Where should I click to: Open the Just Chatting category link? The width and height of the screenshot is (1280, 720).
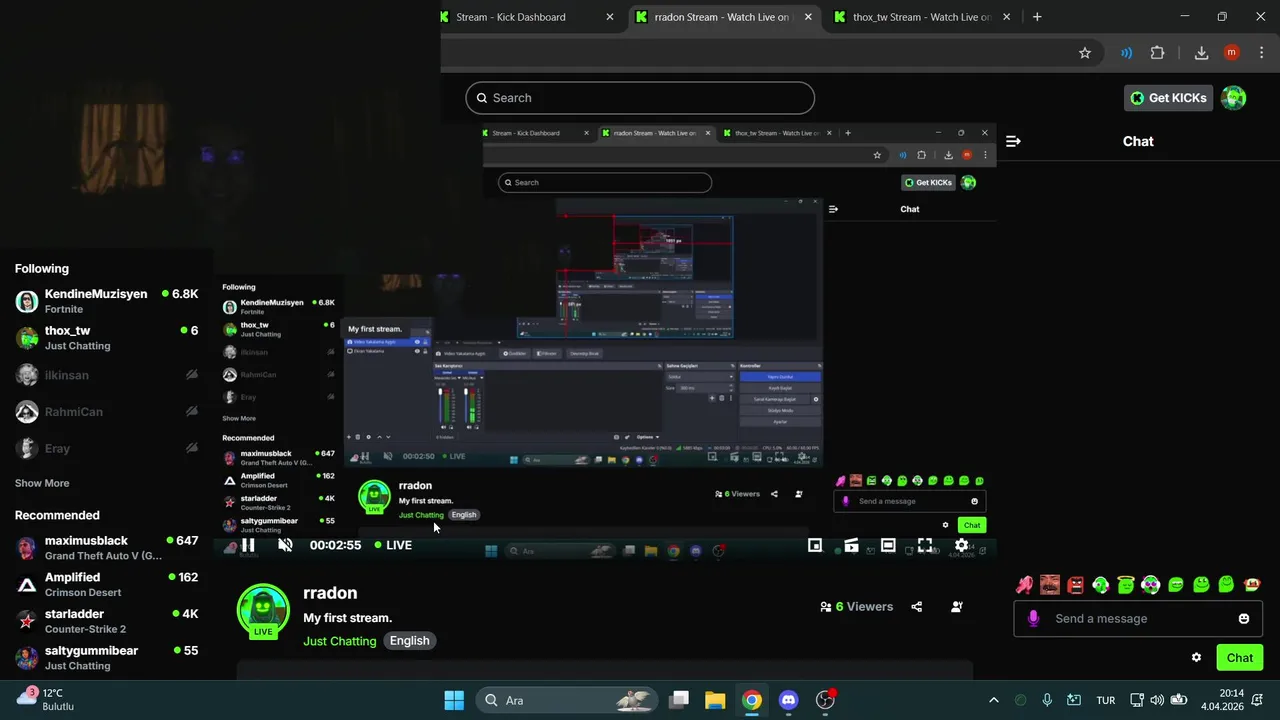340,641
